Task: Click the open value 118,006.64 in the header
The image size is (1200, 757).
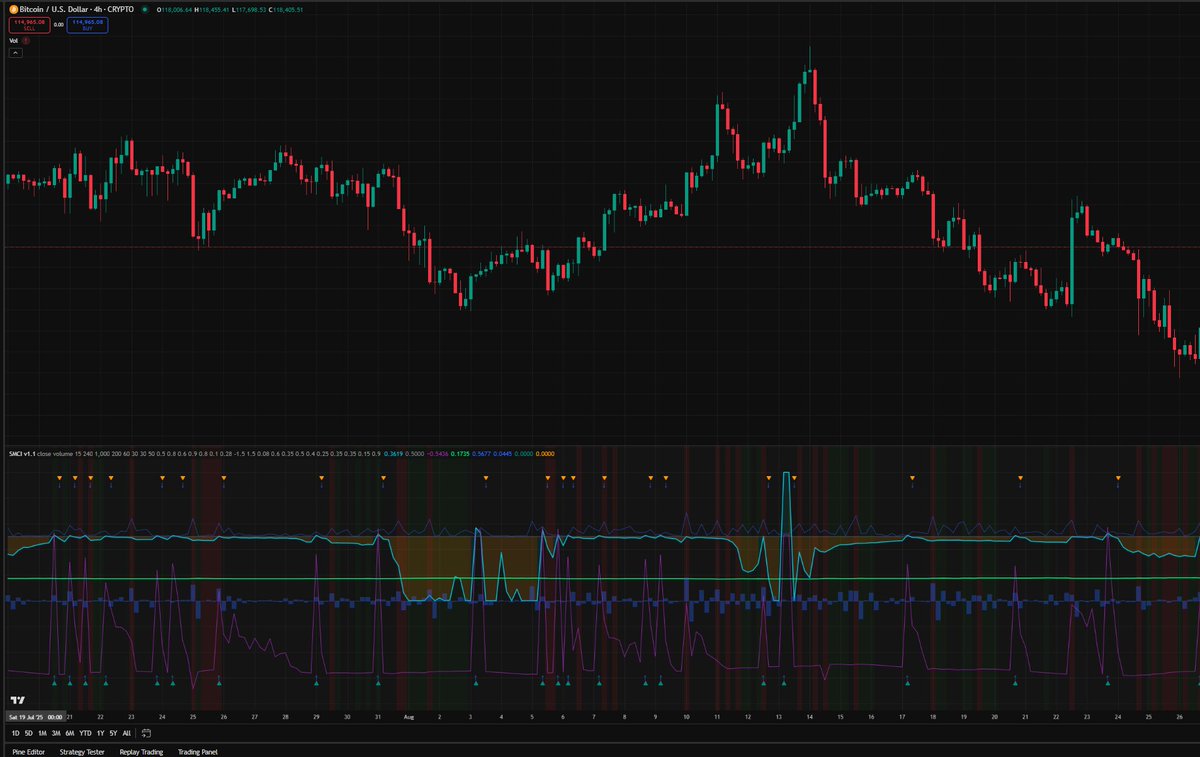Action: tap(175, 9)
